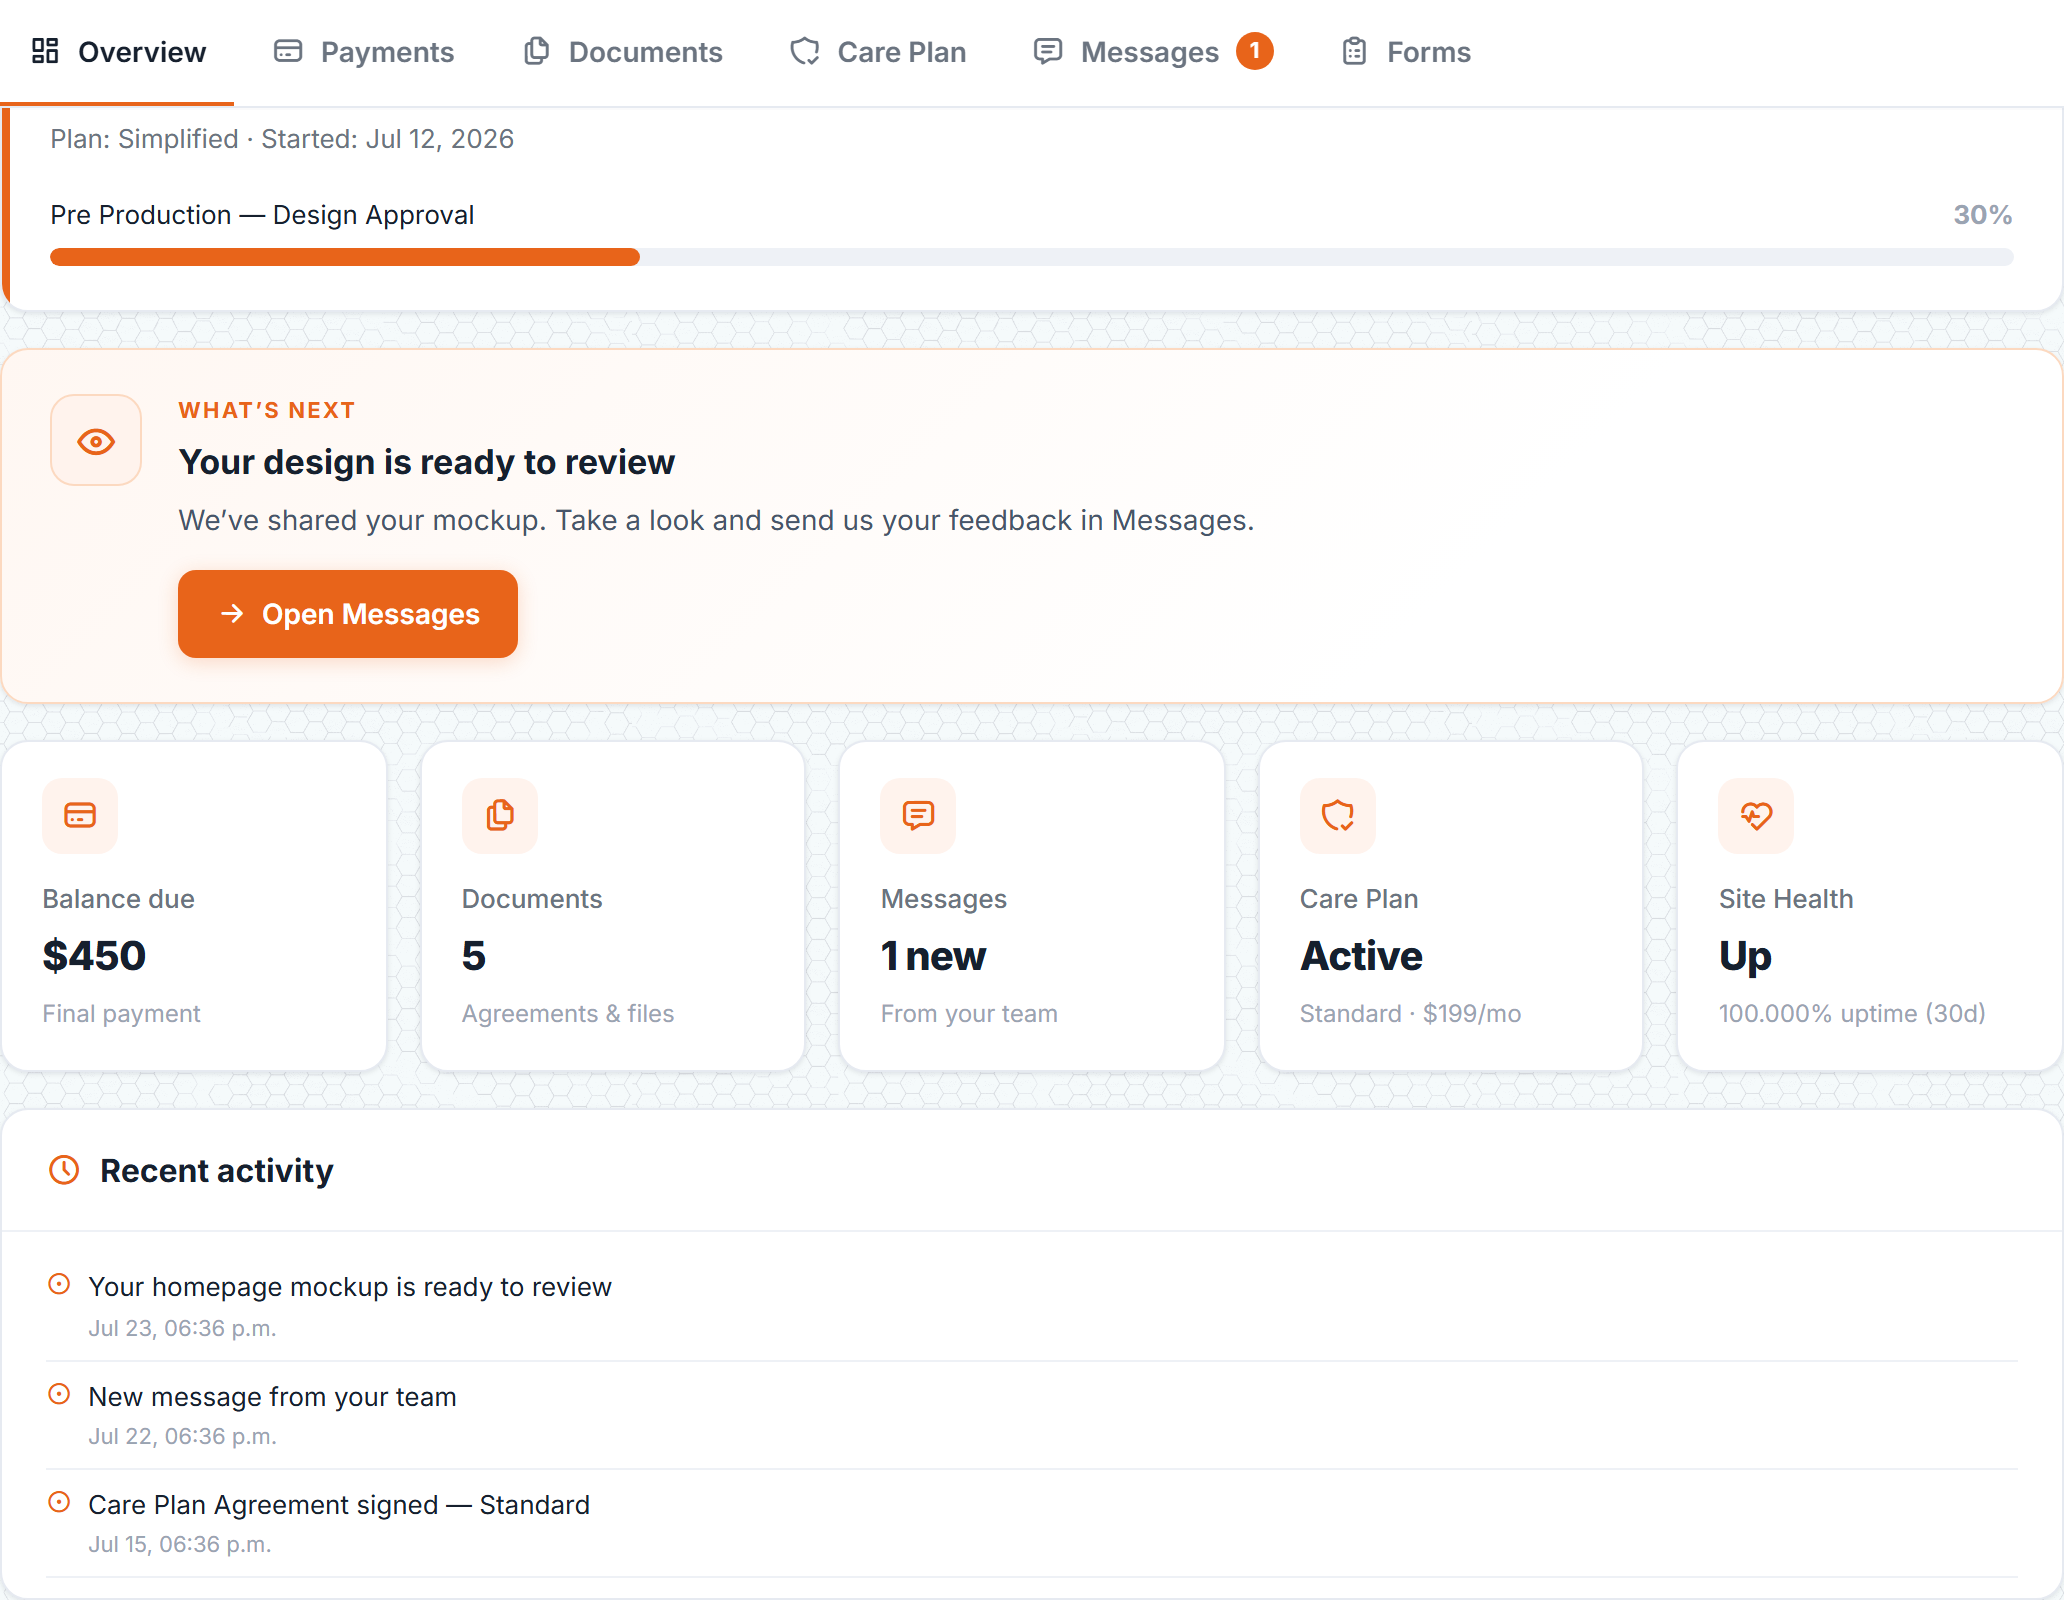Open the $450 Balance due card
2064x1600 pixels.
coord(194,906)
